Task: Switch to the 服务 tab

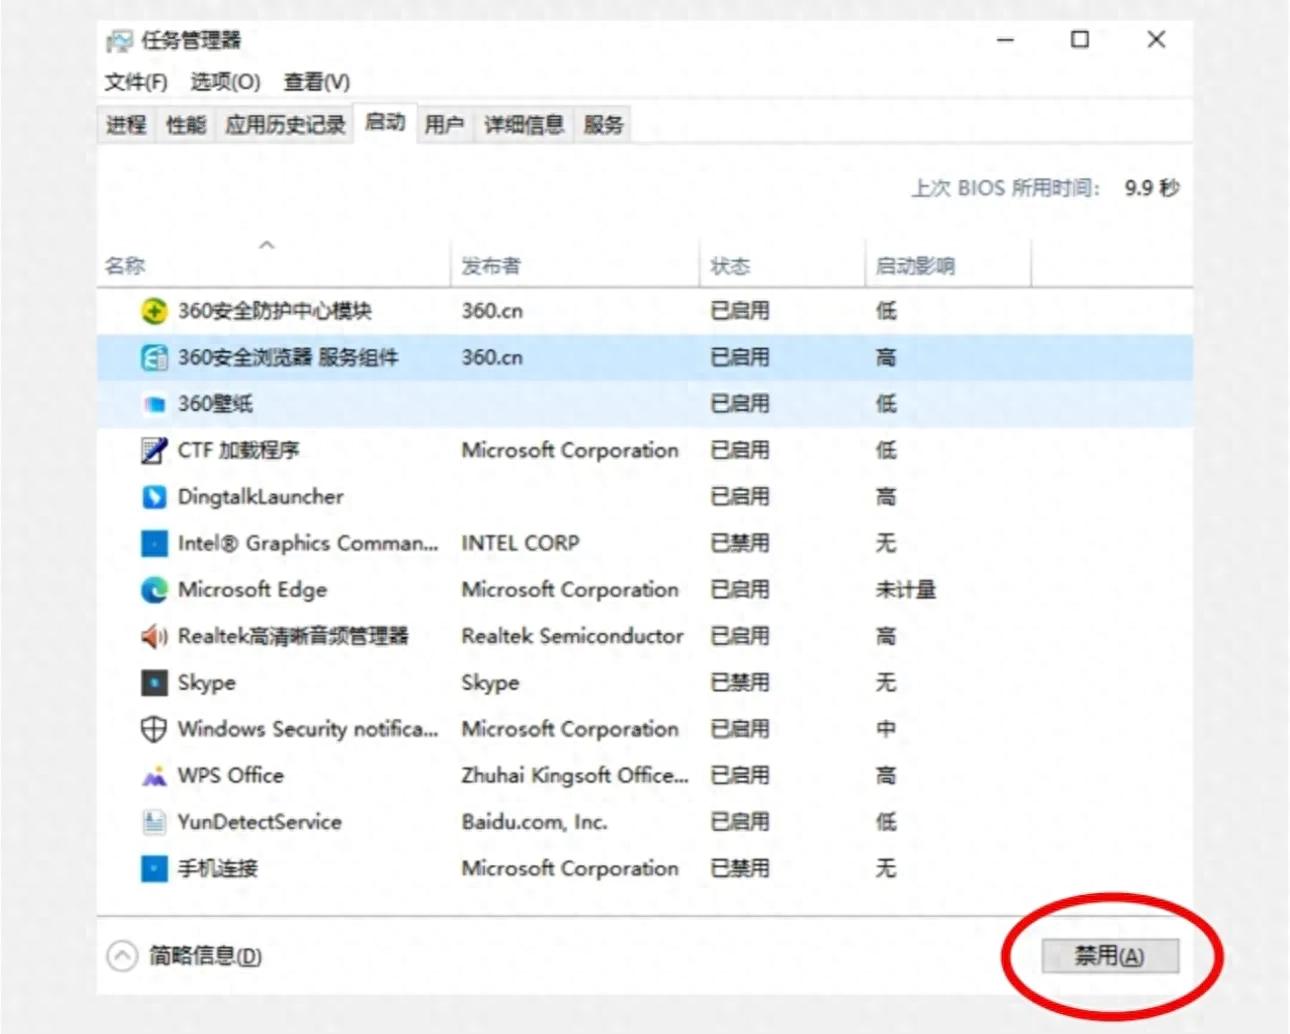Action: pos(603,125)
